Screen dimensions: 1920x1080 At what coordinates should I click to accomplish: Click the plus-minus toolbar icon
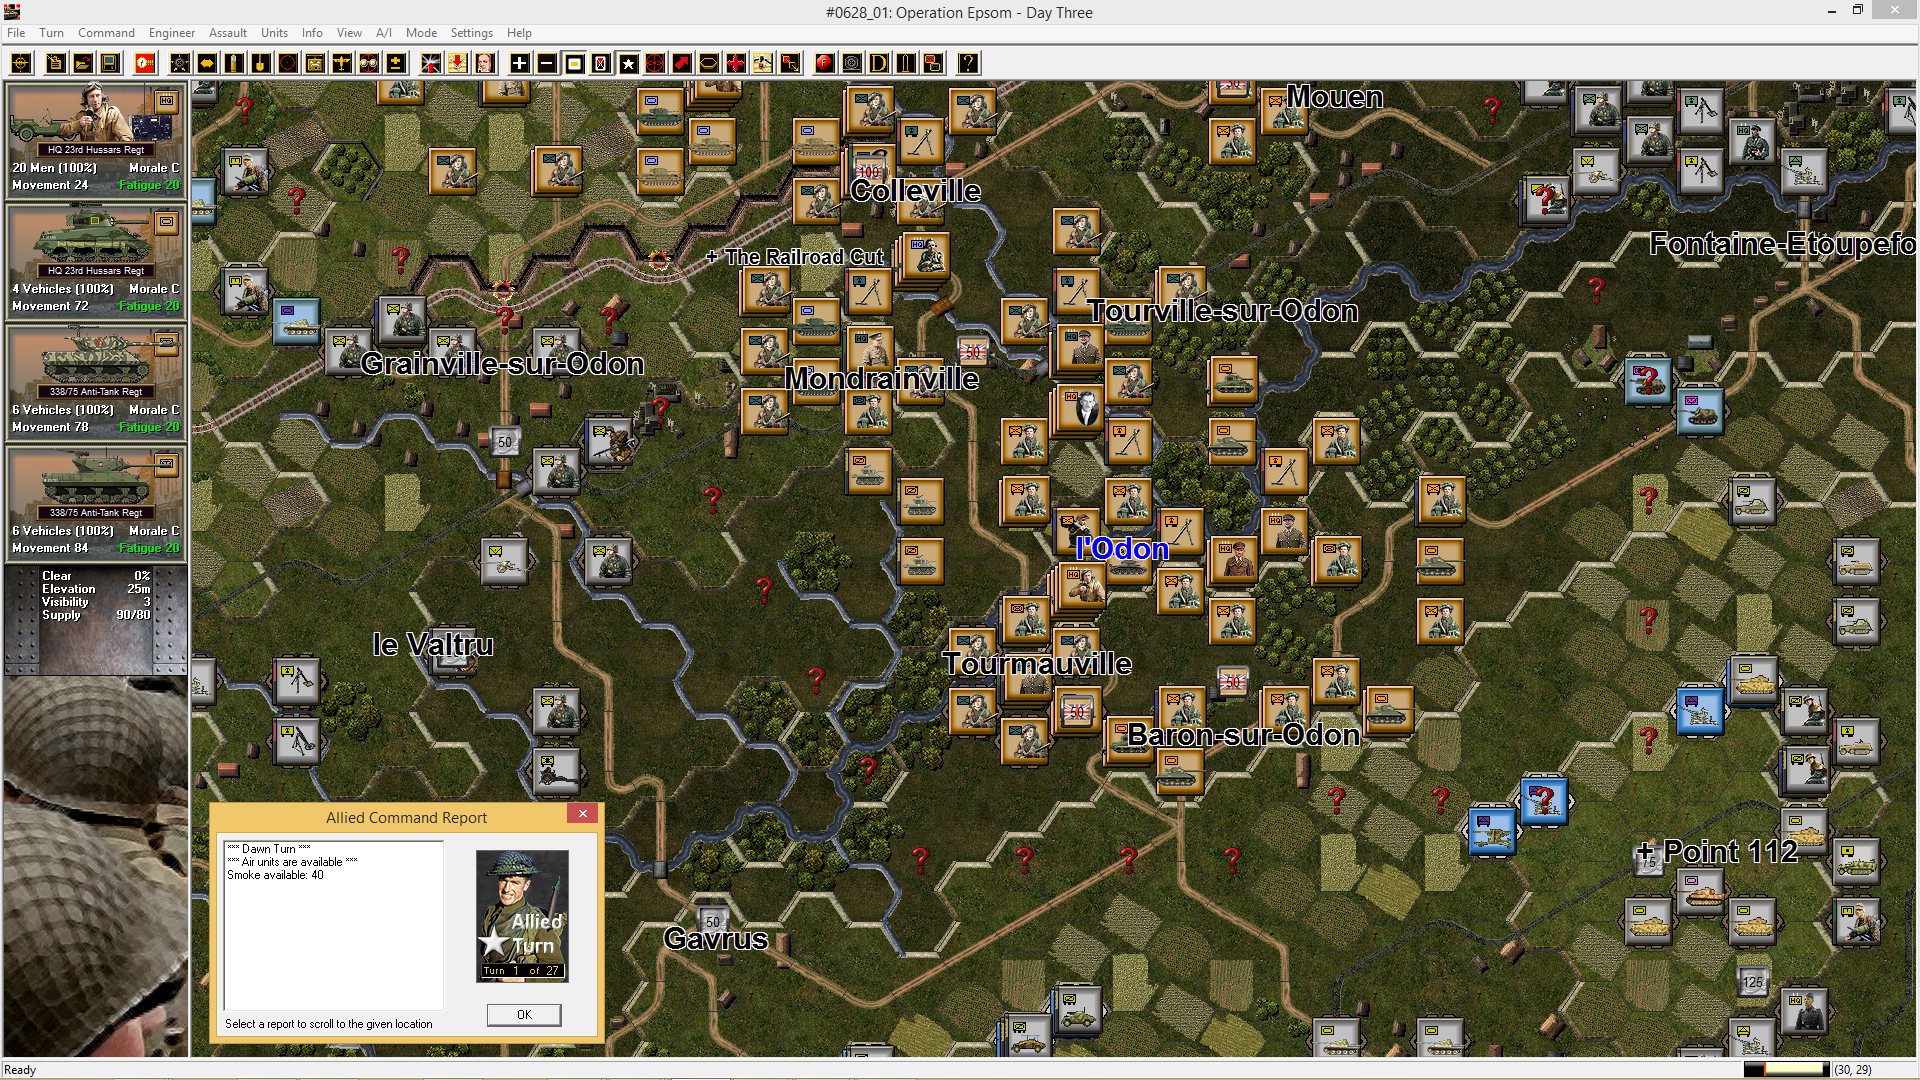tap(396, 63)
